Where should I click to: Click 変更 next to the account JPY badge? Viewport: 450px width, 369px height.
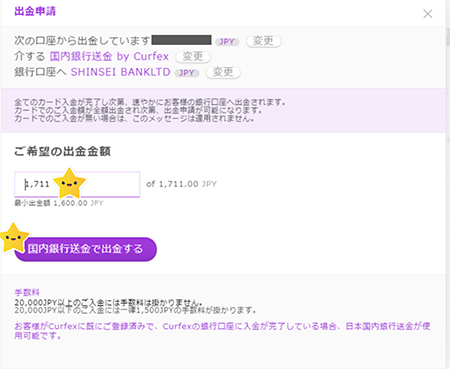[263, 41]
